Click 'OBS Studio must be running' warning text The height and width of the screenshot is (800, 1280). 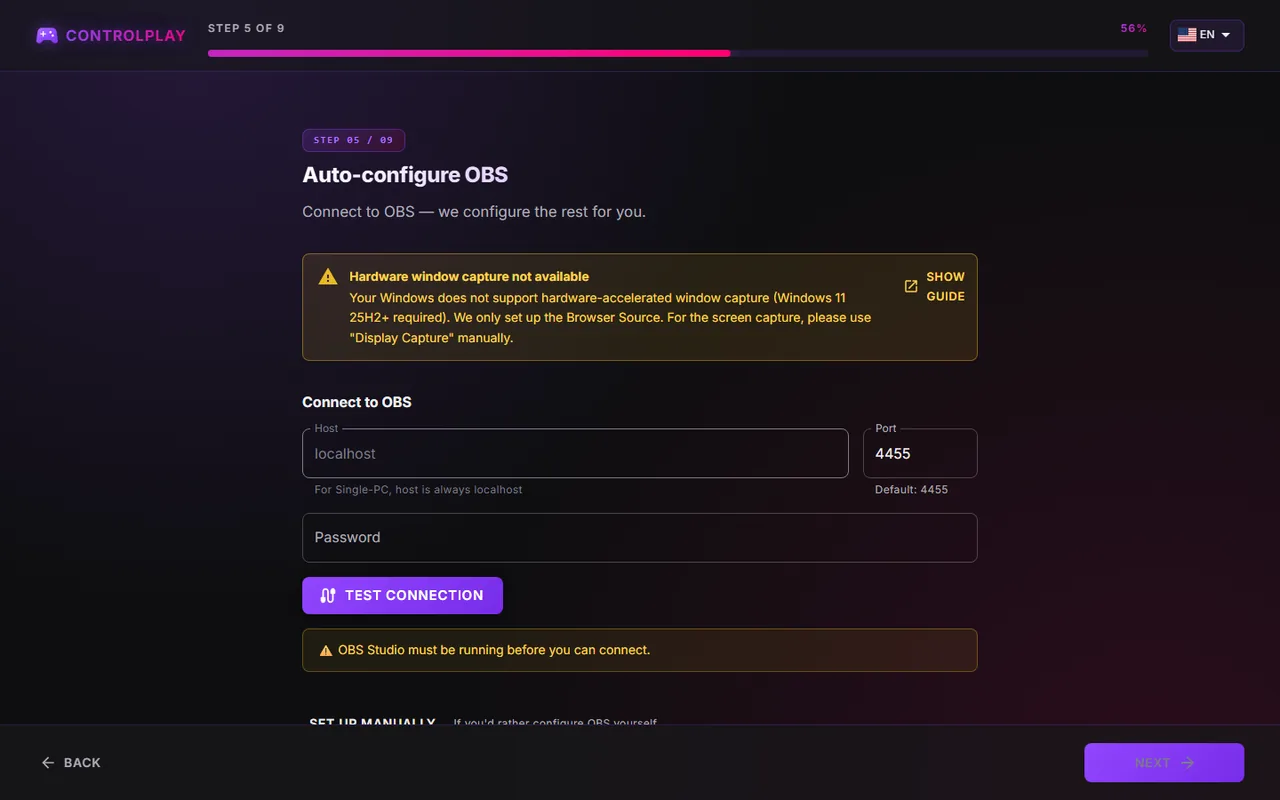[x=494, y=650]
